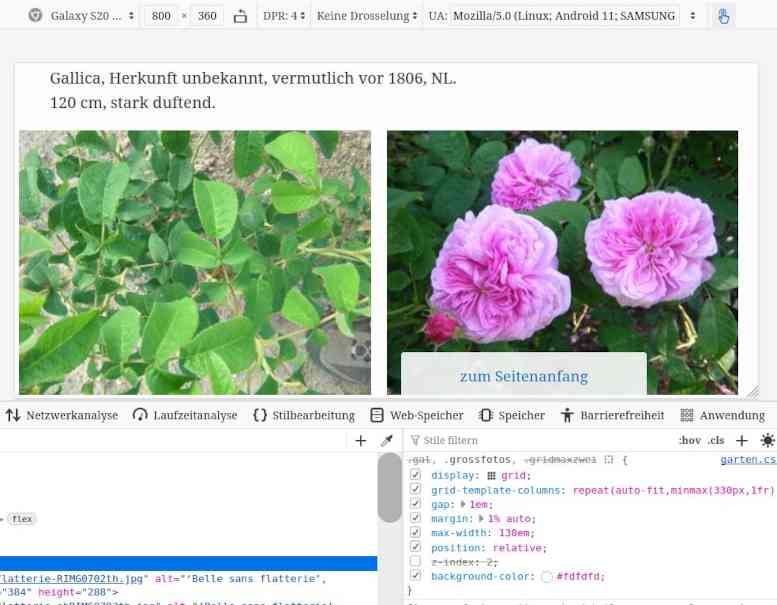This screenshot has width=777, height=605.
Task: Edit the 130em max-width value
Action: coord(514,533)
